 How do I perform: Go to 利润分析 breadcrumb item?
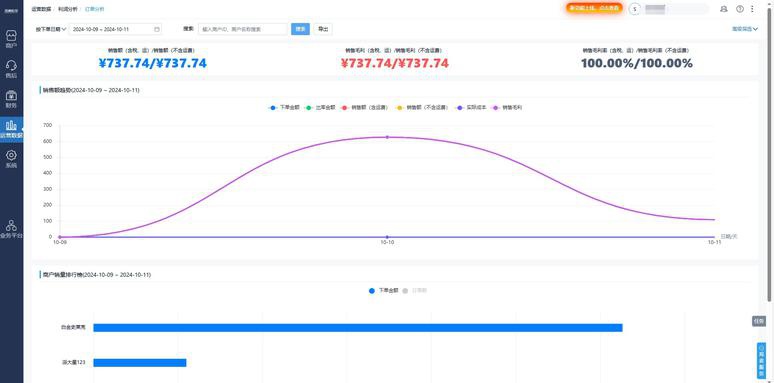point(68,9)
